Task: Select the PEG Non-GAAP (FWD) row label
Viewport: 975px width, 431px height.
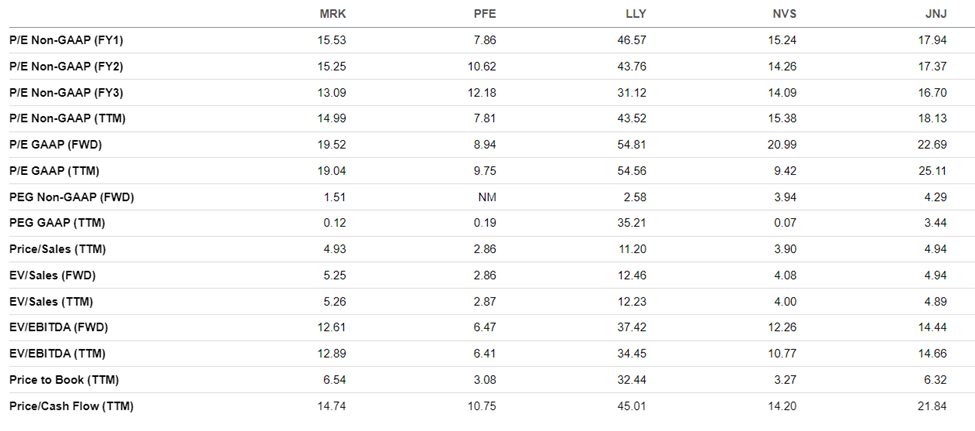Action: pyautogui.click(x=72, y=197)
